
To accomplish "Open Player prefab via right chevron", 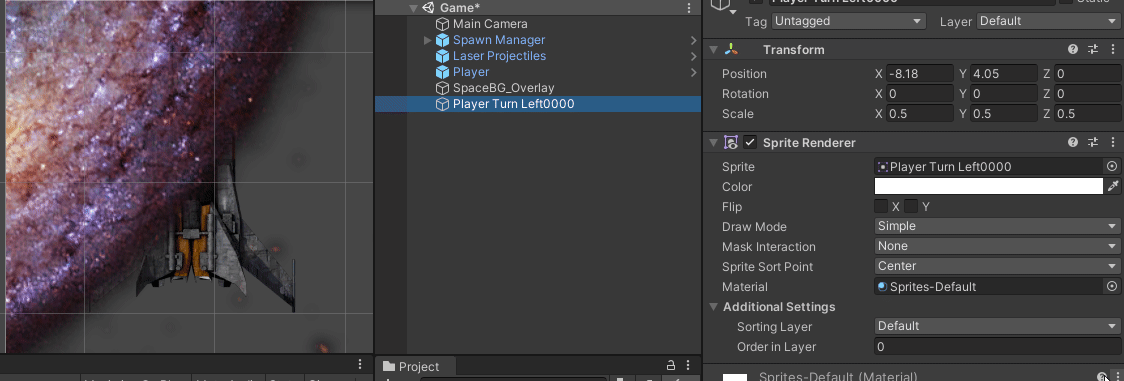I will (694, 72).
